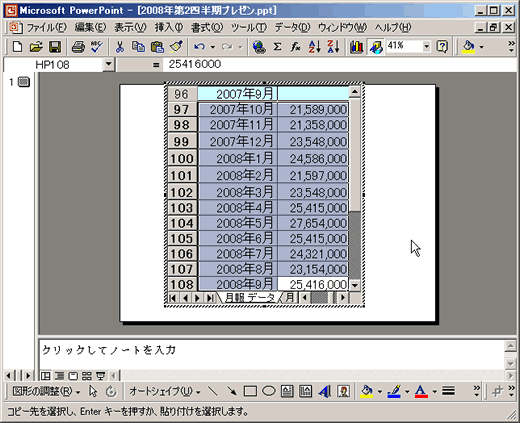Click the Save floppy disk icon
Image resolution: width=520 pixels, height=423 pixels.
tap(55, 47)
